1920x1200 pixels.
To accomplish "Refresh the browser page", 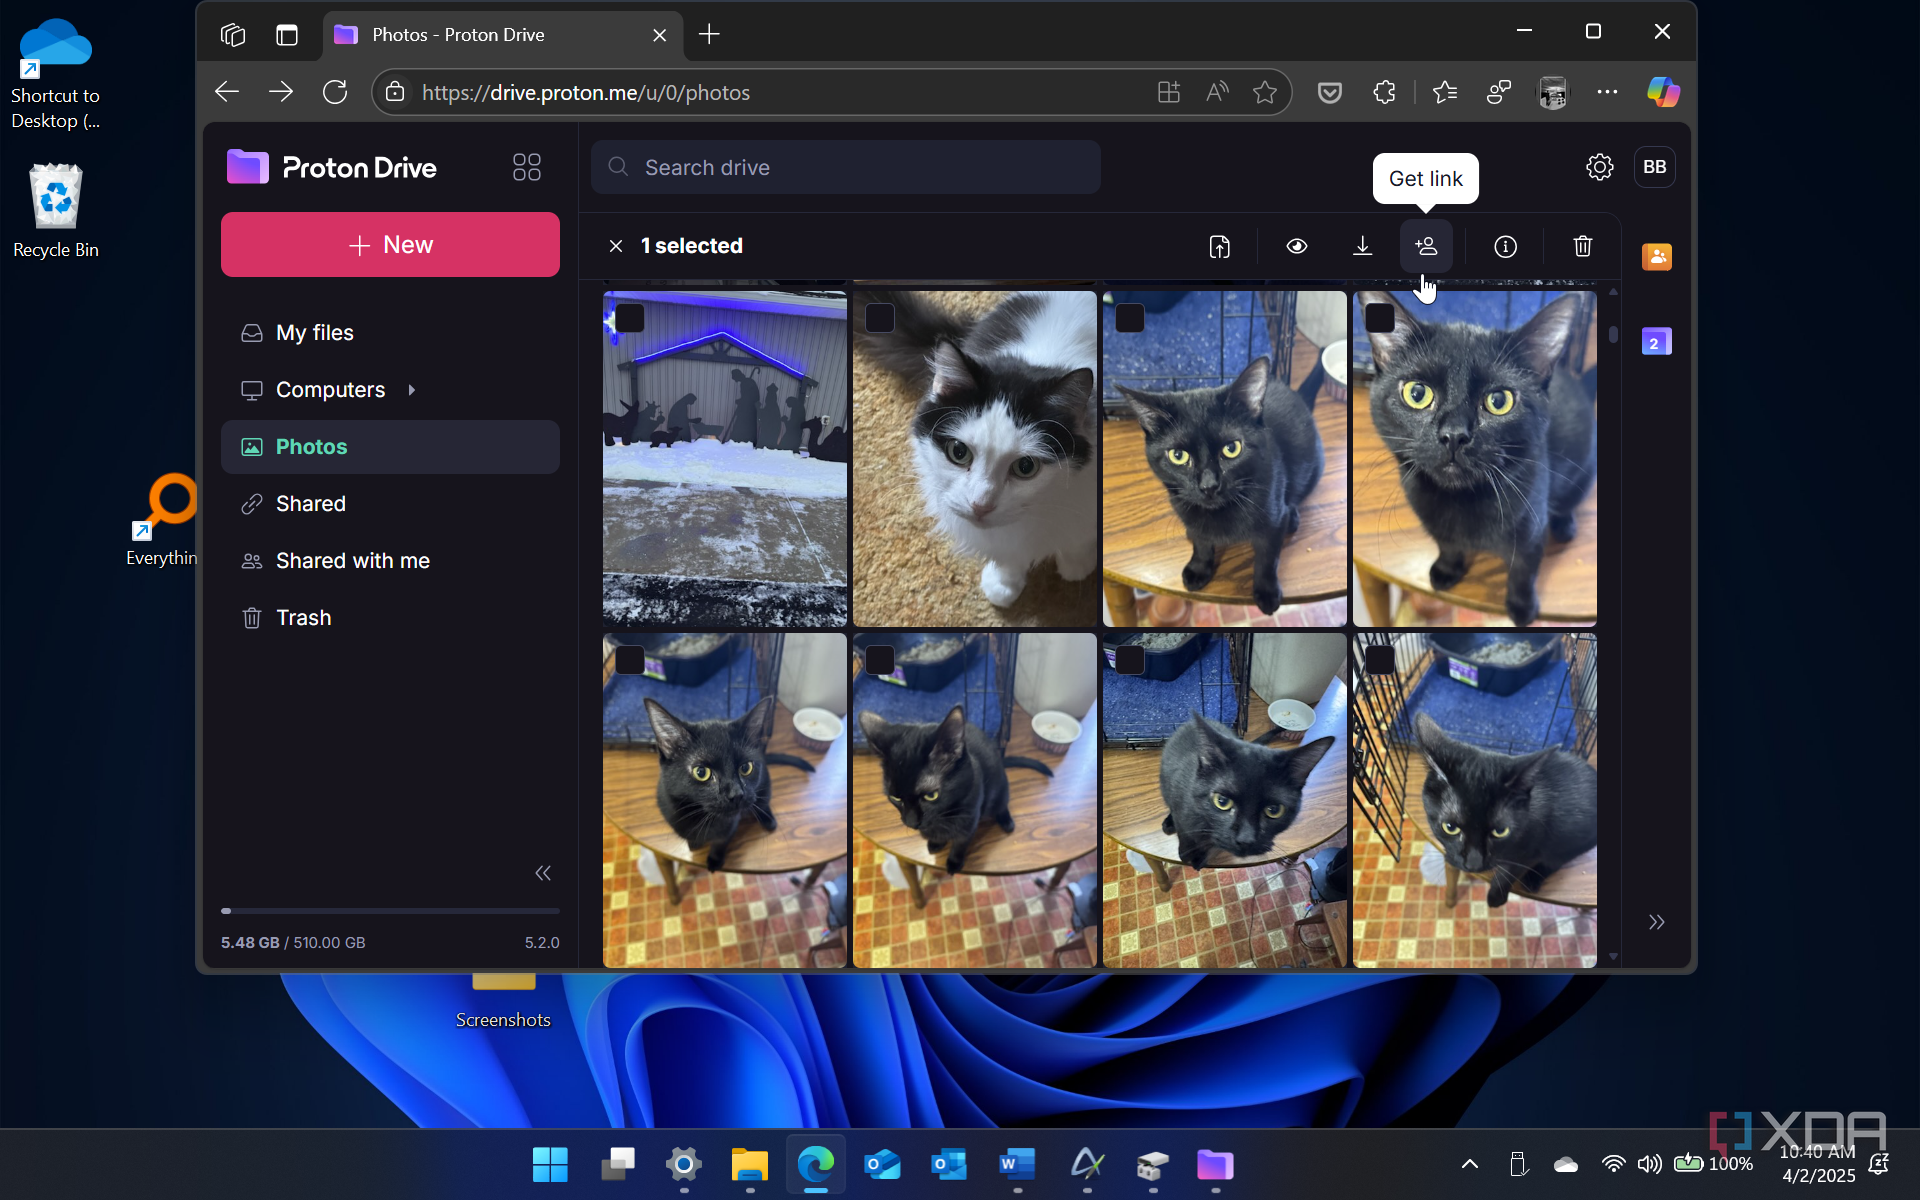I will coord(335,92).
